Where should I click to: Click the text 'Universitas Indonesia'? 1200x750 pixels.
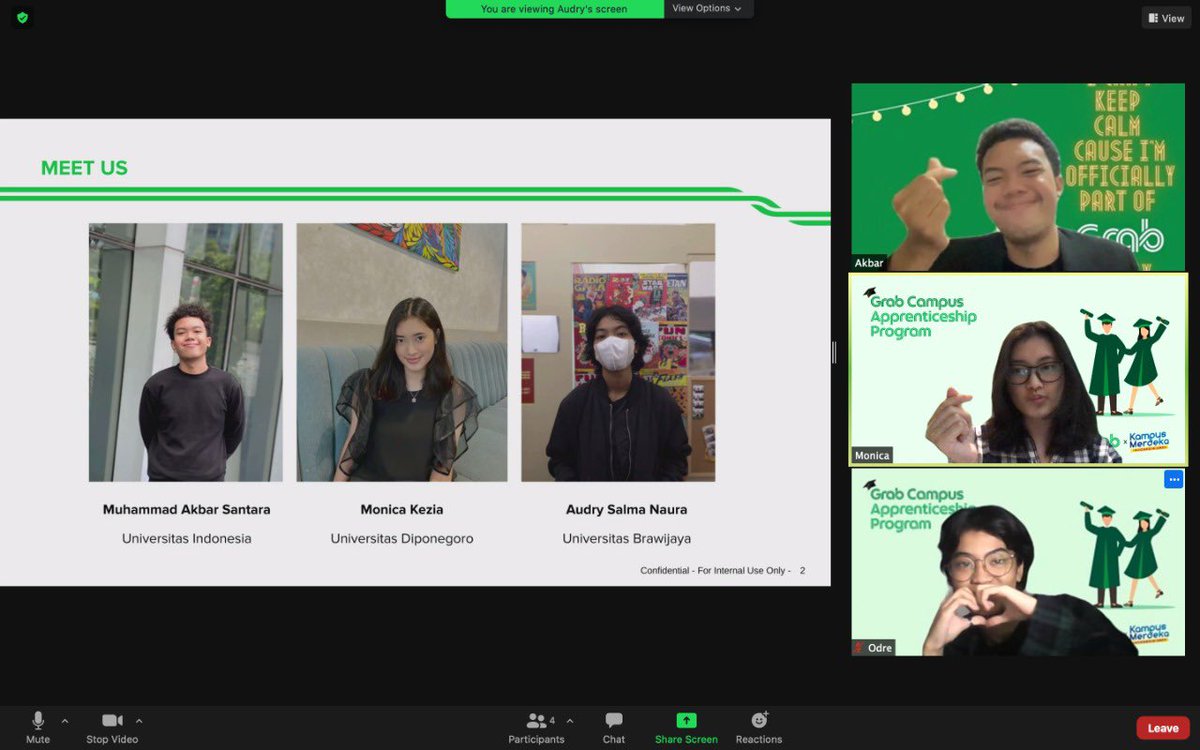(x=186, y=539)
